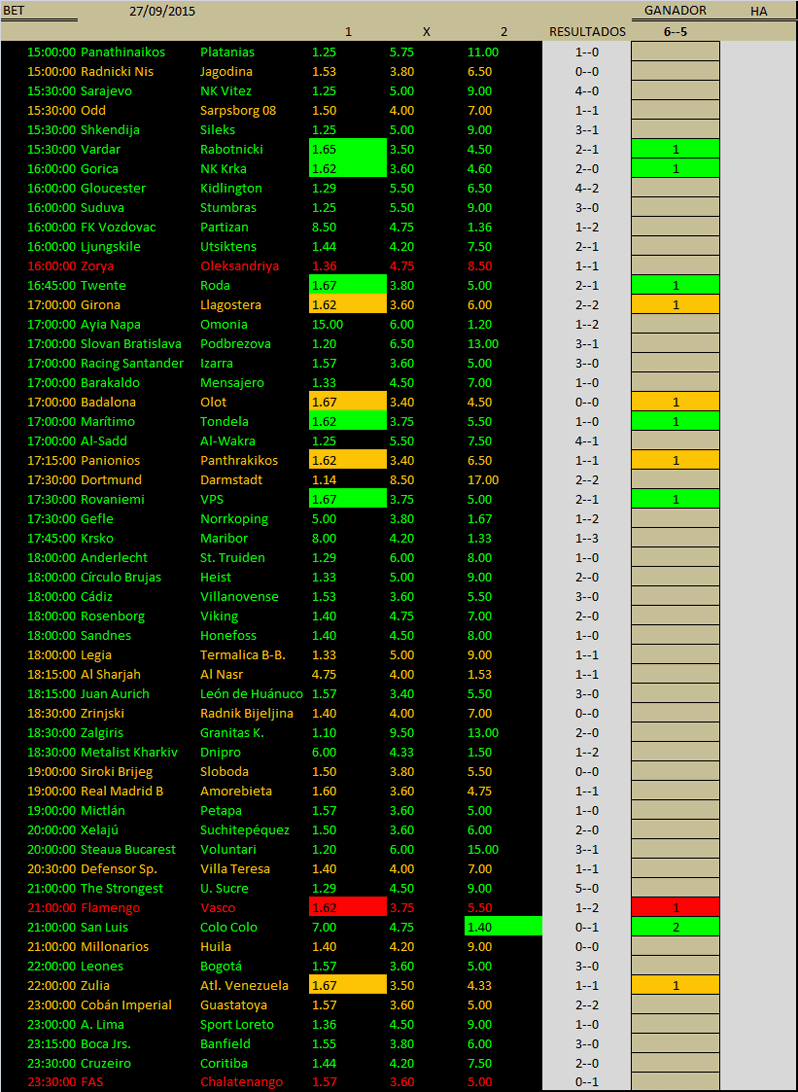Click Rosenborg team cell
Viewport: 798px width, 1092px height.
(x=112, y=616)
